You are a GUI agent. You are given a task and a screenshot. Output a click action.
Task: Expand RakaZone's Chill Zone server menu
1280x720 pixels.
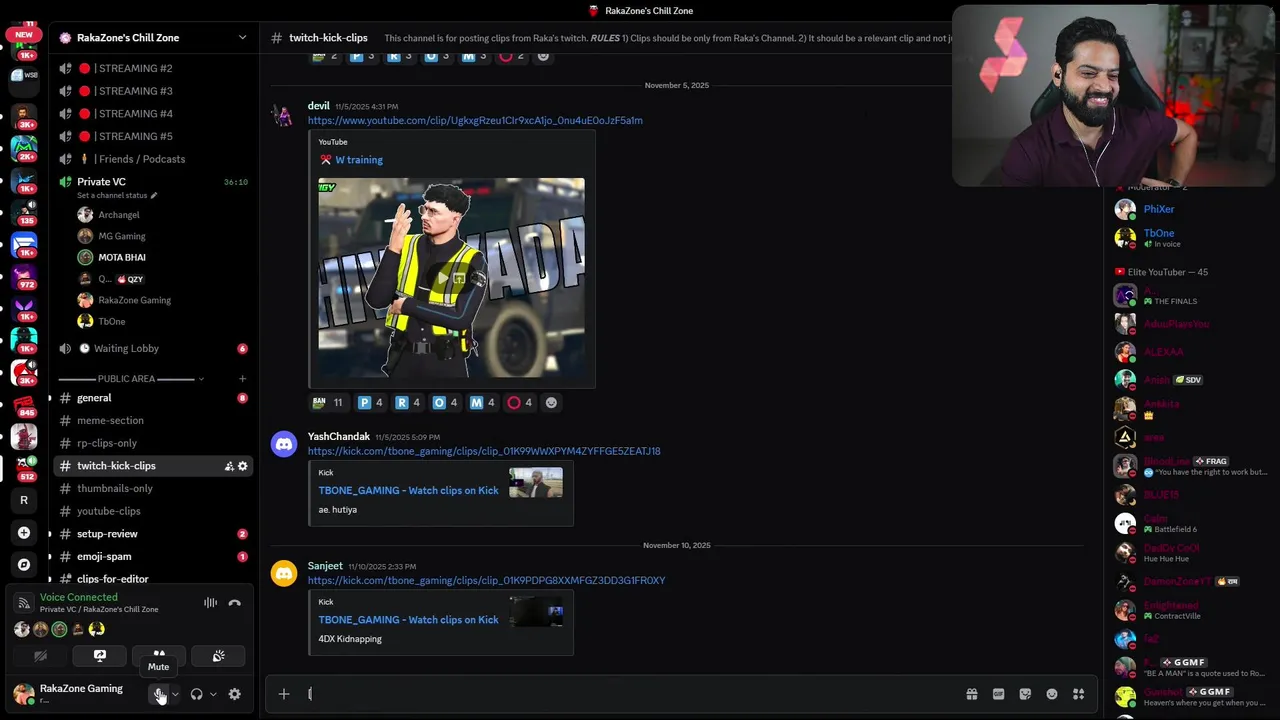coord(242,38)
